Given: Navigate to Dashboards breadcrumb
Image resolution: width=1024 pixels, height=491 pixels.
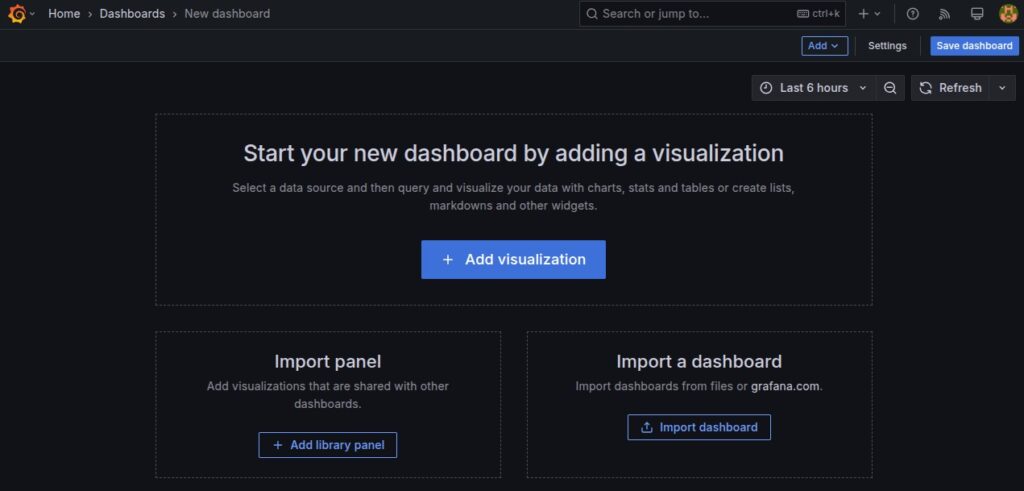Looking at the screenshot, I should (x=132, y=14).
